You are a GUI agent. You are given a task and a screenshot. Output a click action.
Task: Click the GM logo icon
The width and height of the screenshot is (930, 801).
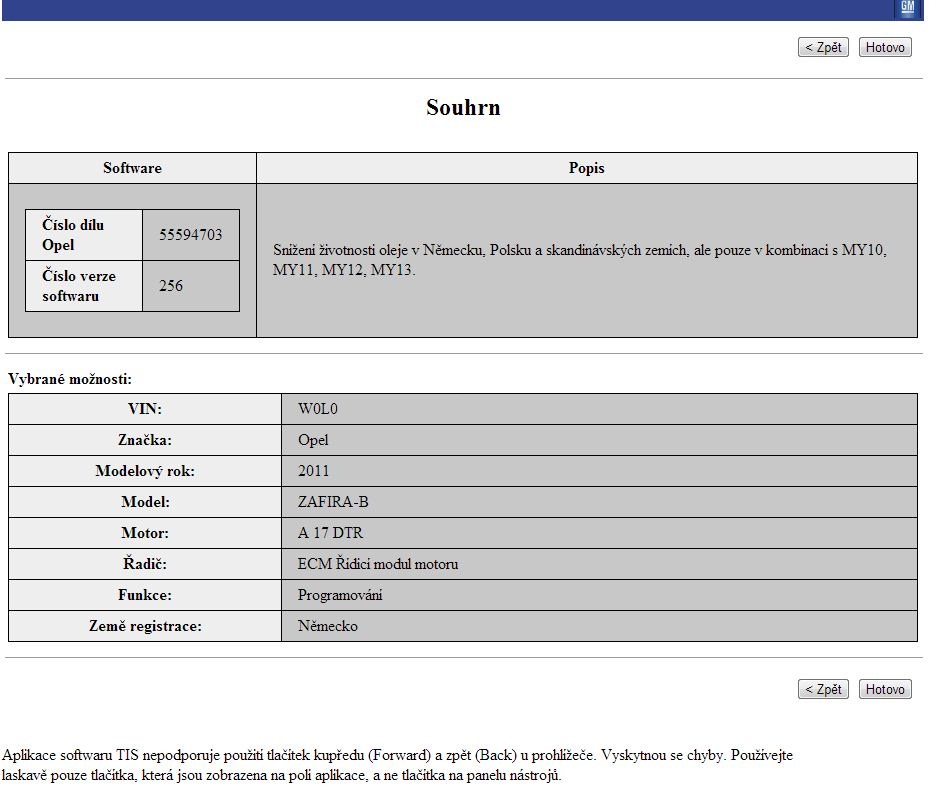click(x=907, y=8)
